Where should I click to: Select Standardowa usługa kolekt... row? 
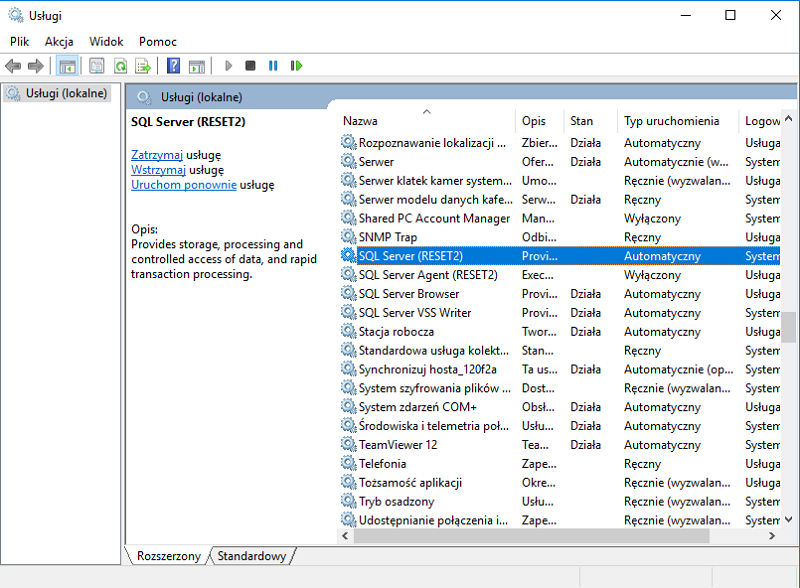(560, 350)
